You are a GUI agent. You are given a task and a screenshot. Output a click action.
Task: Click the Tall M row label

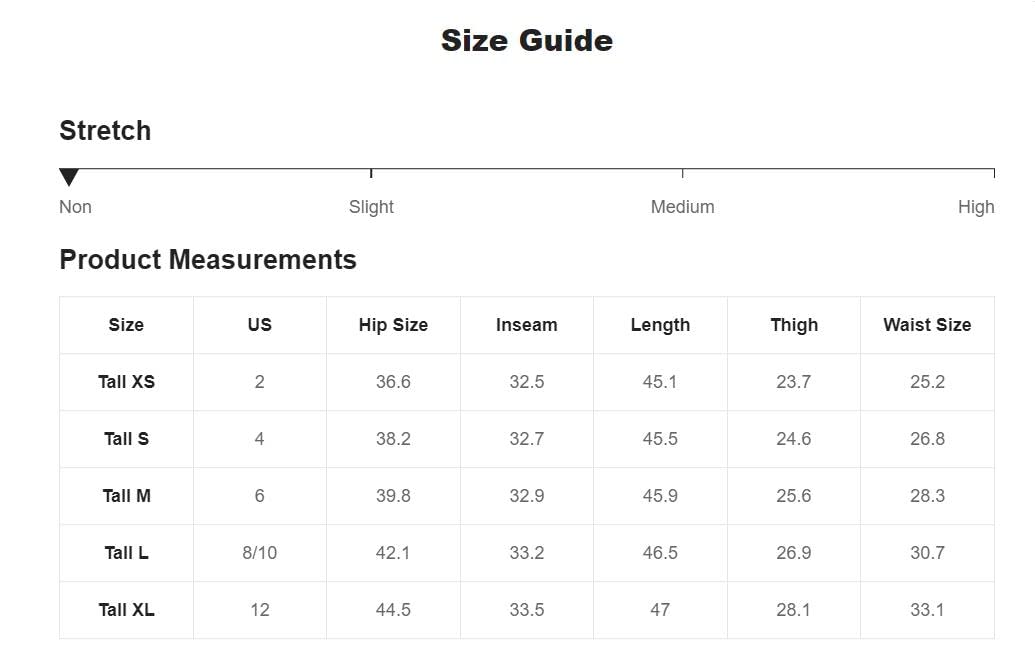(x=126, y=496)
